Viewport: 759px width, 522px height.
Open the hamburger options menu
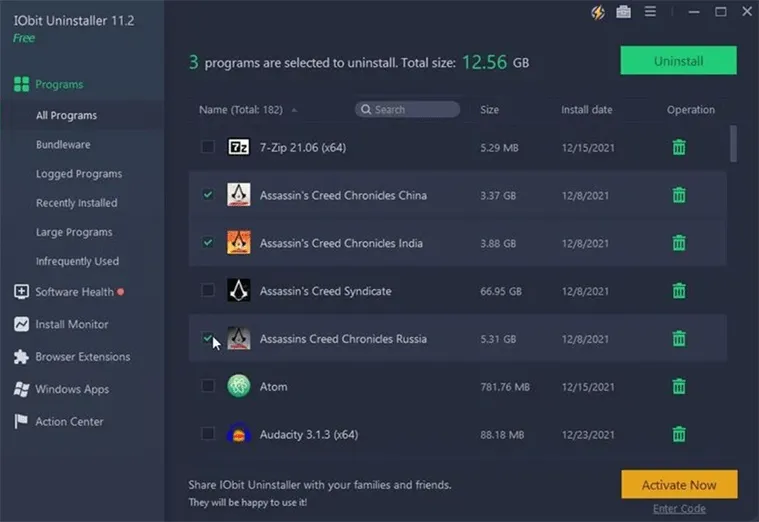[650, 12]
